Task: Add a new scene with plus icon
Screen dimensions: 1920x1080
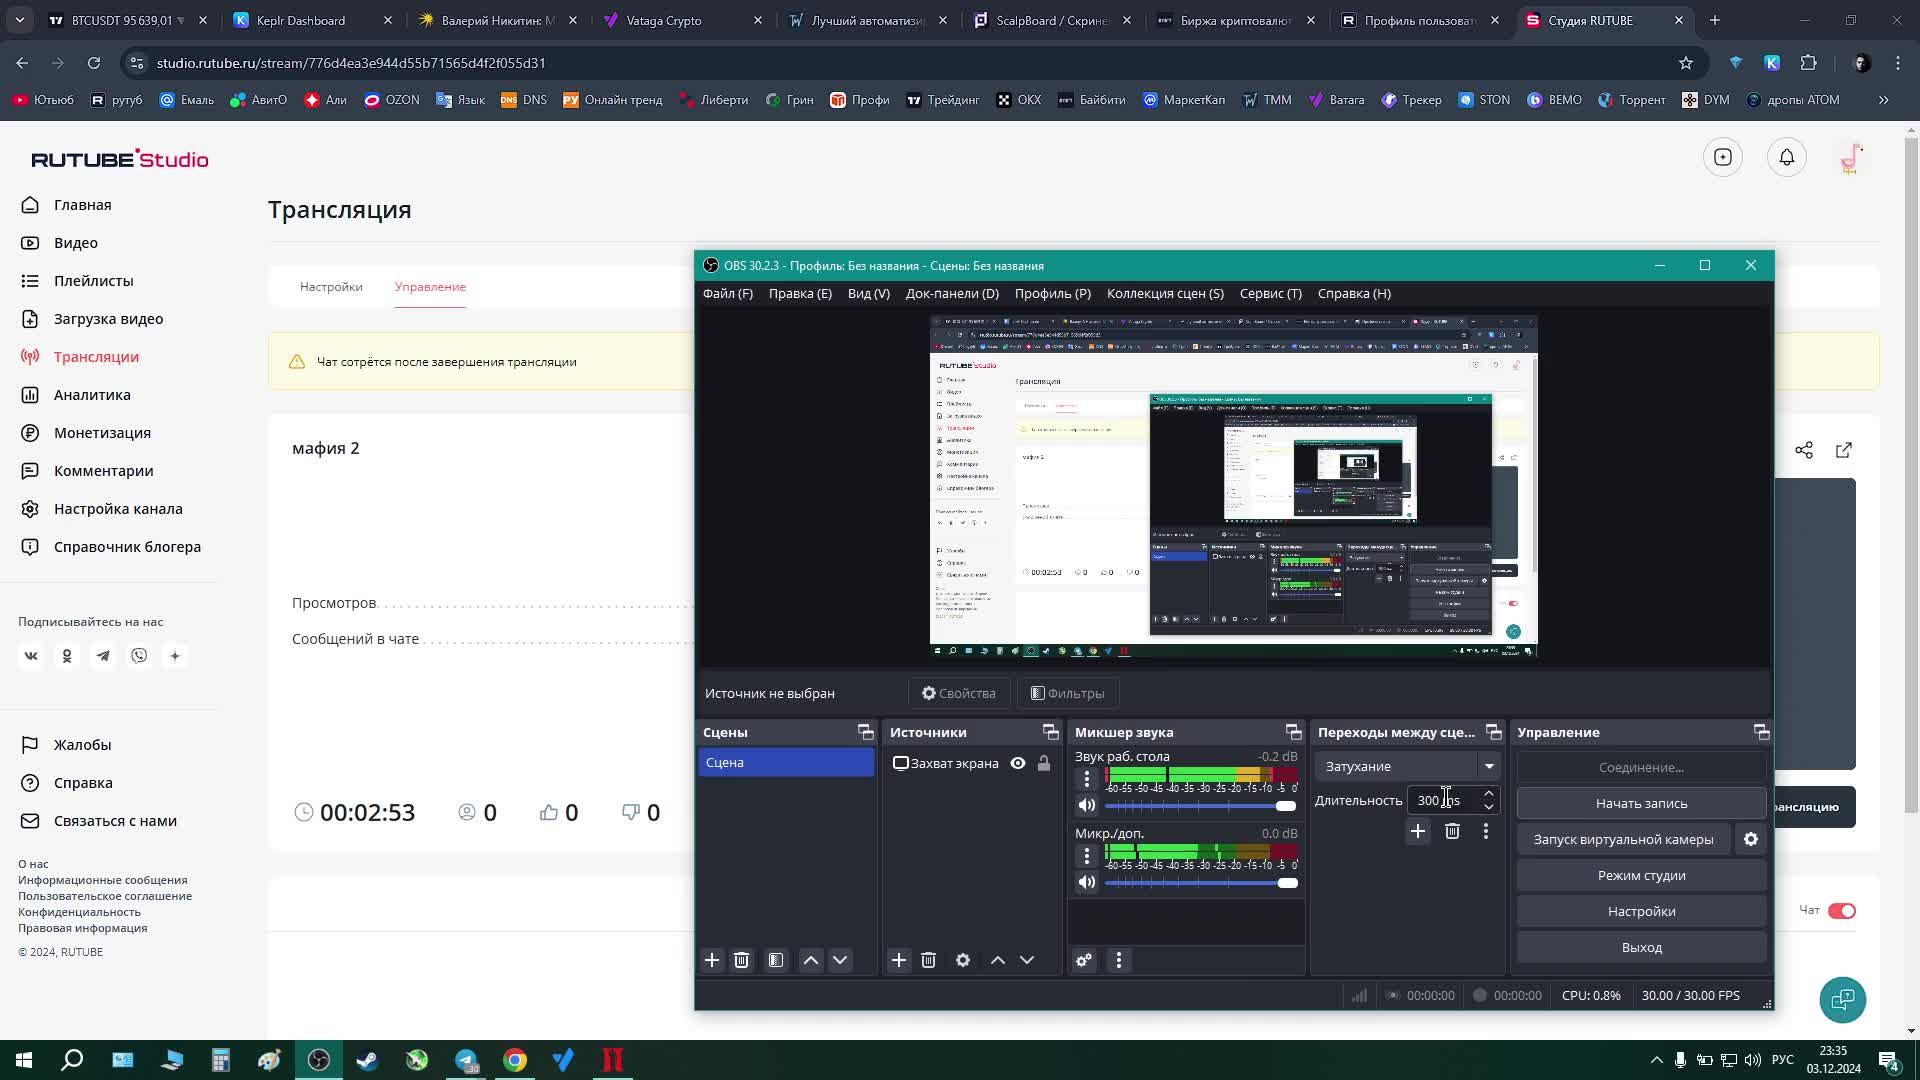Action: (712, 960)
